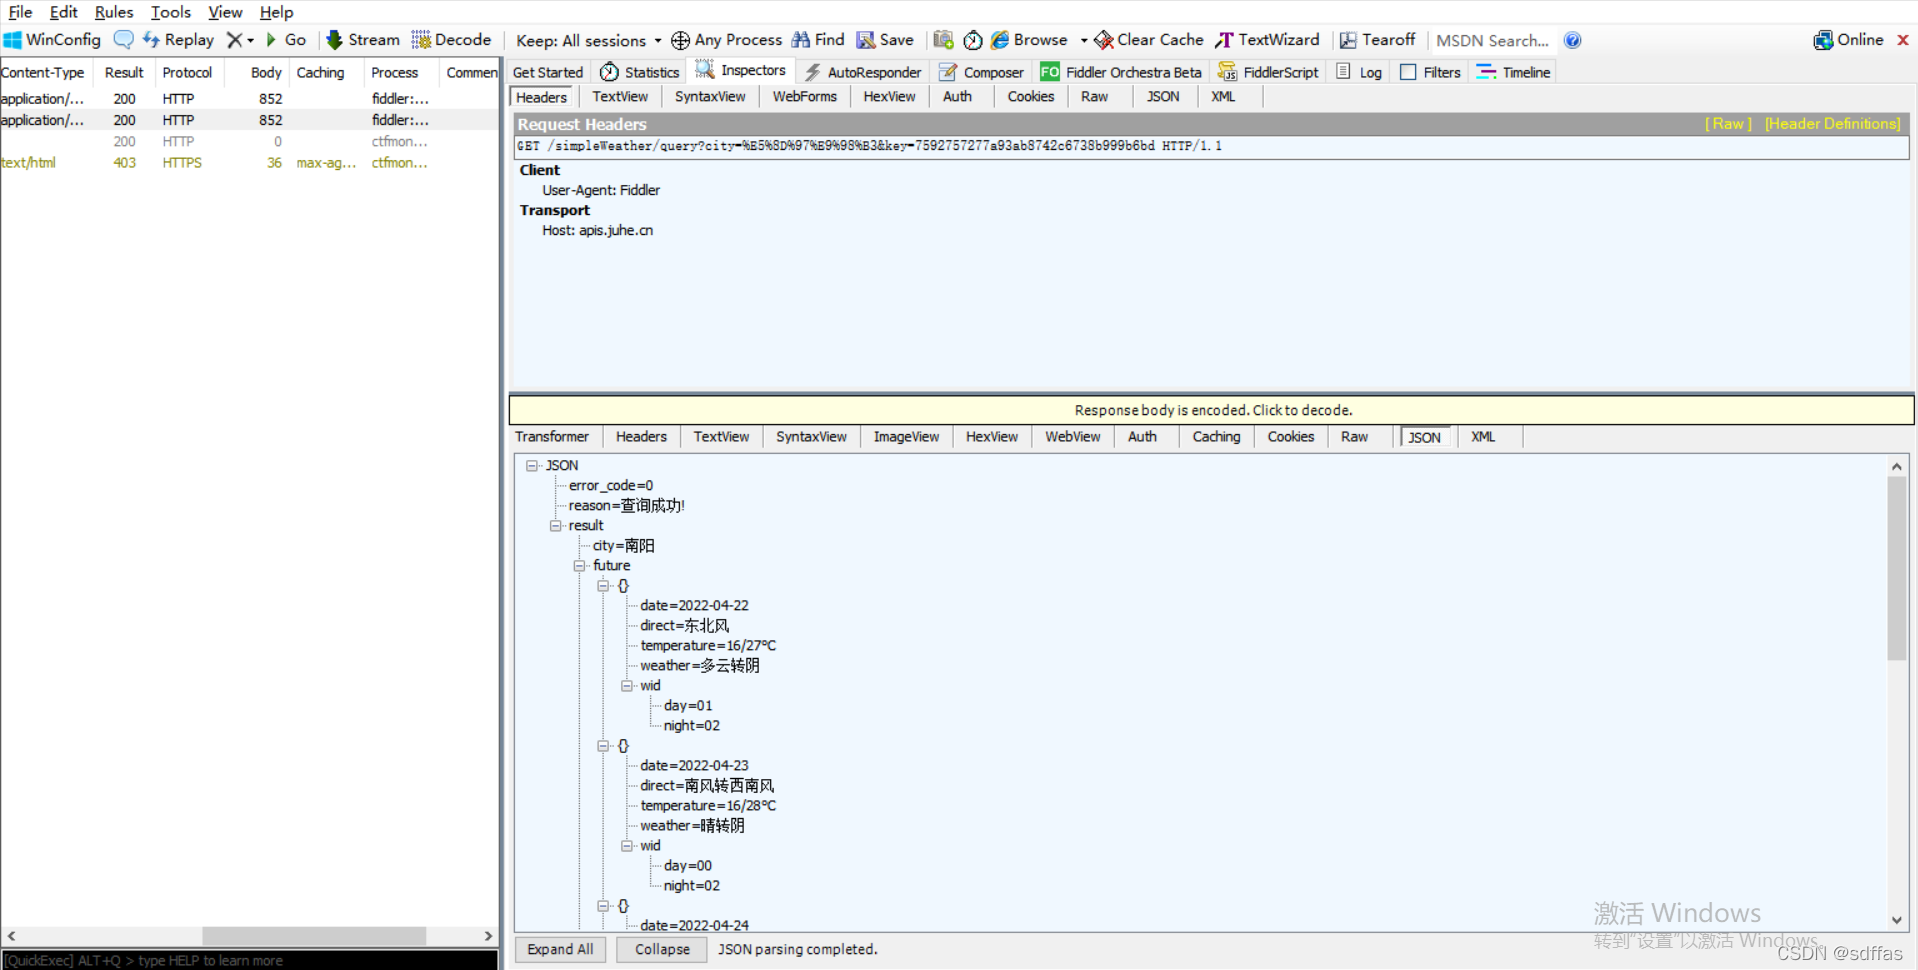Open WinConfig from the toolbar
The image size is (1918, 970).
(x=52, y=40)
